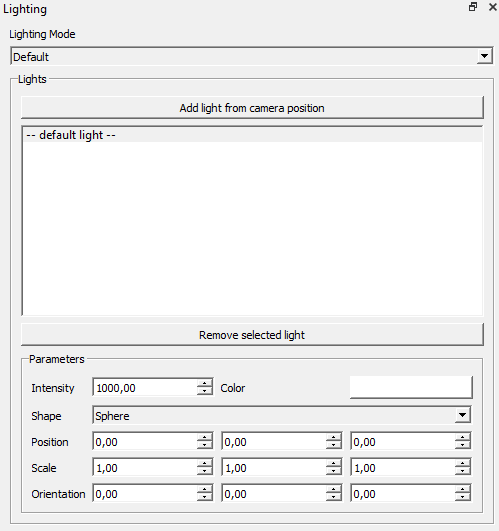Click the Intensity value field

[x=145, y=387]
